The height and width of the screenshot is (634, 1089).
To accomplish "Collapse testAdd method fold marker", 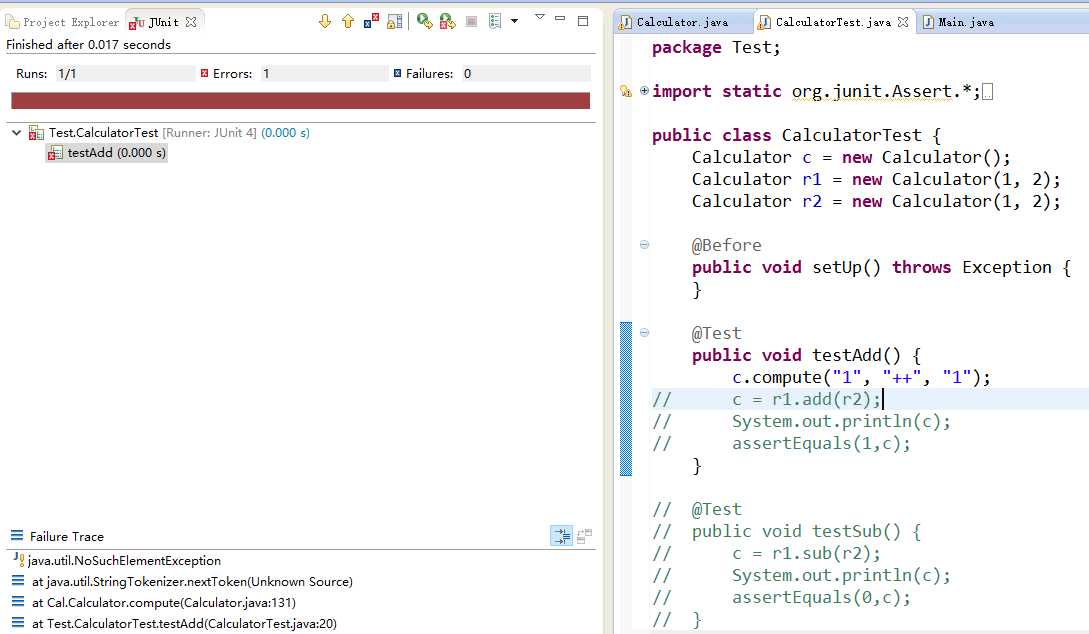I will pyautogui.click(x=644, y=333).
